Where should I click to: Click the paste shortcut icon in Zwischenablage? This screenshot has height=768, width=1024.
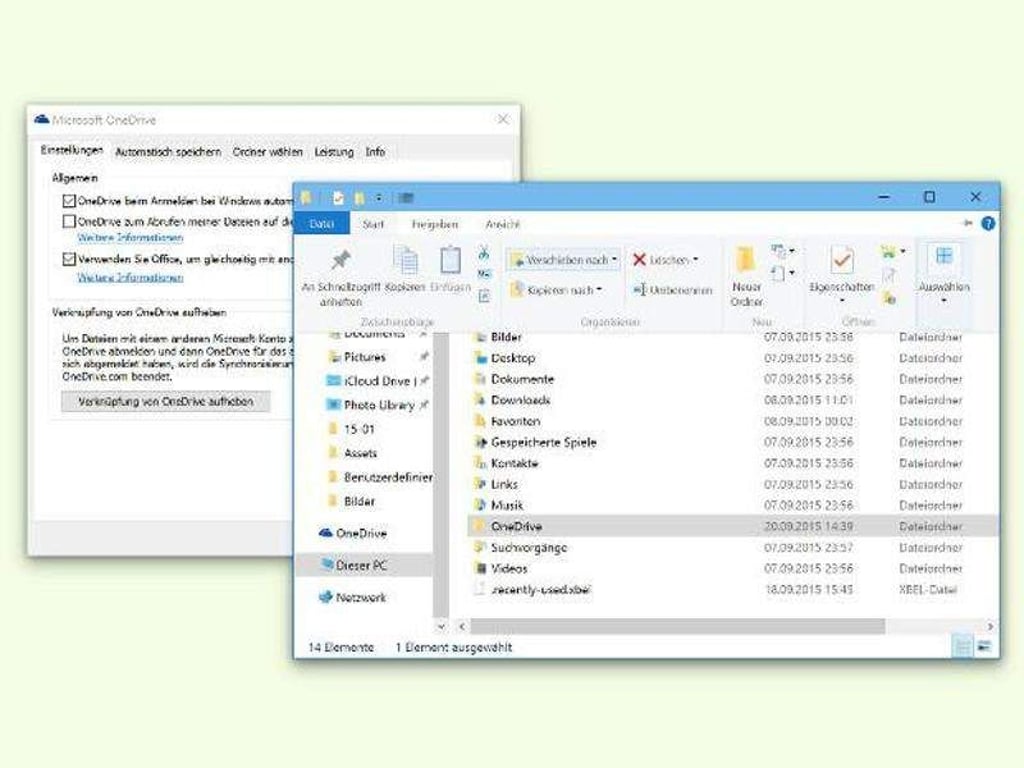pyautogui.click(x=484, y=296)
